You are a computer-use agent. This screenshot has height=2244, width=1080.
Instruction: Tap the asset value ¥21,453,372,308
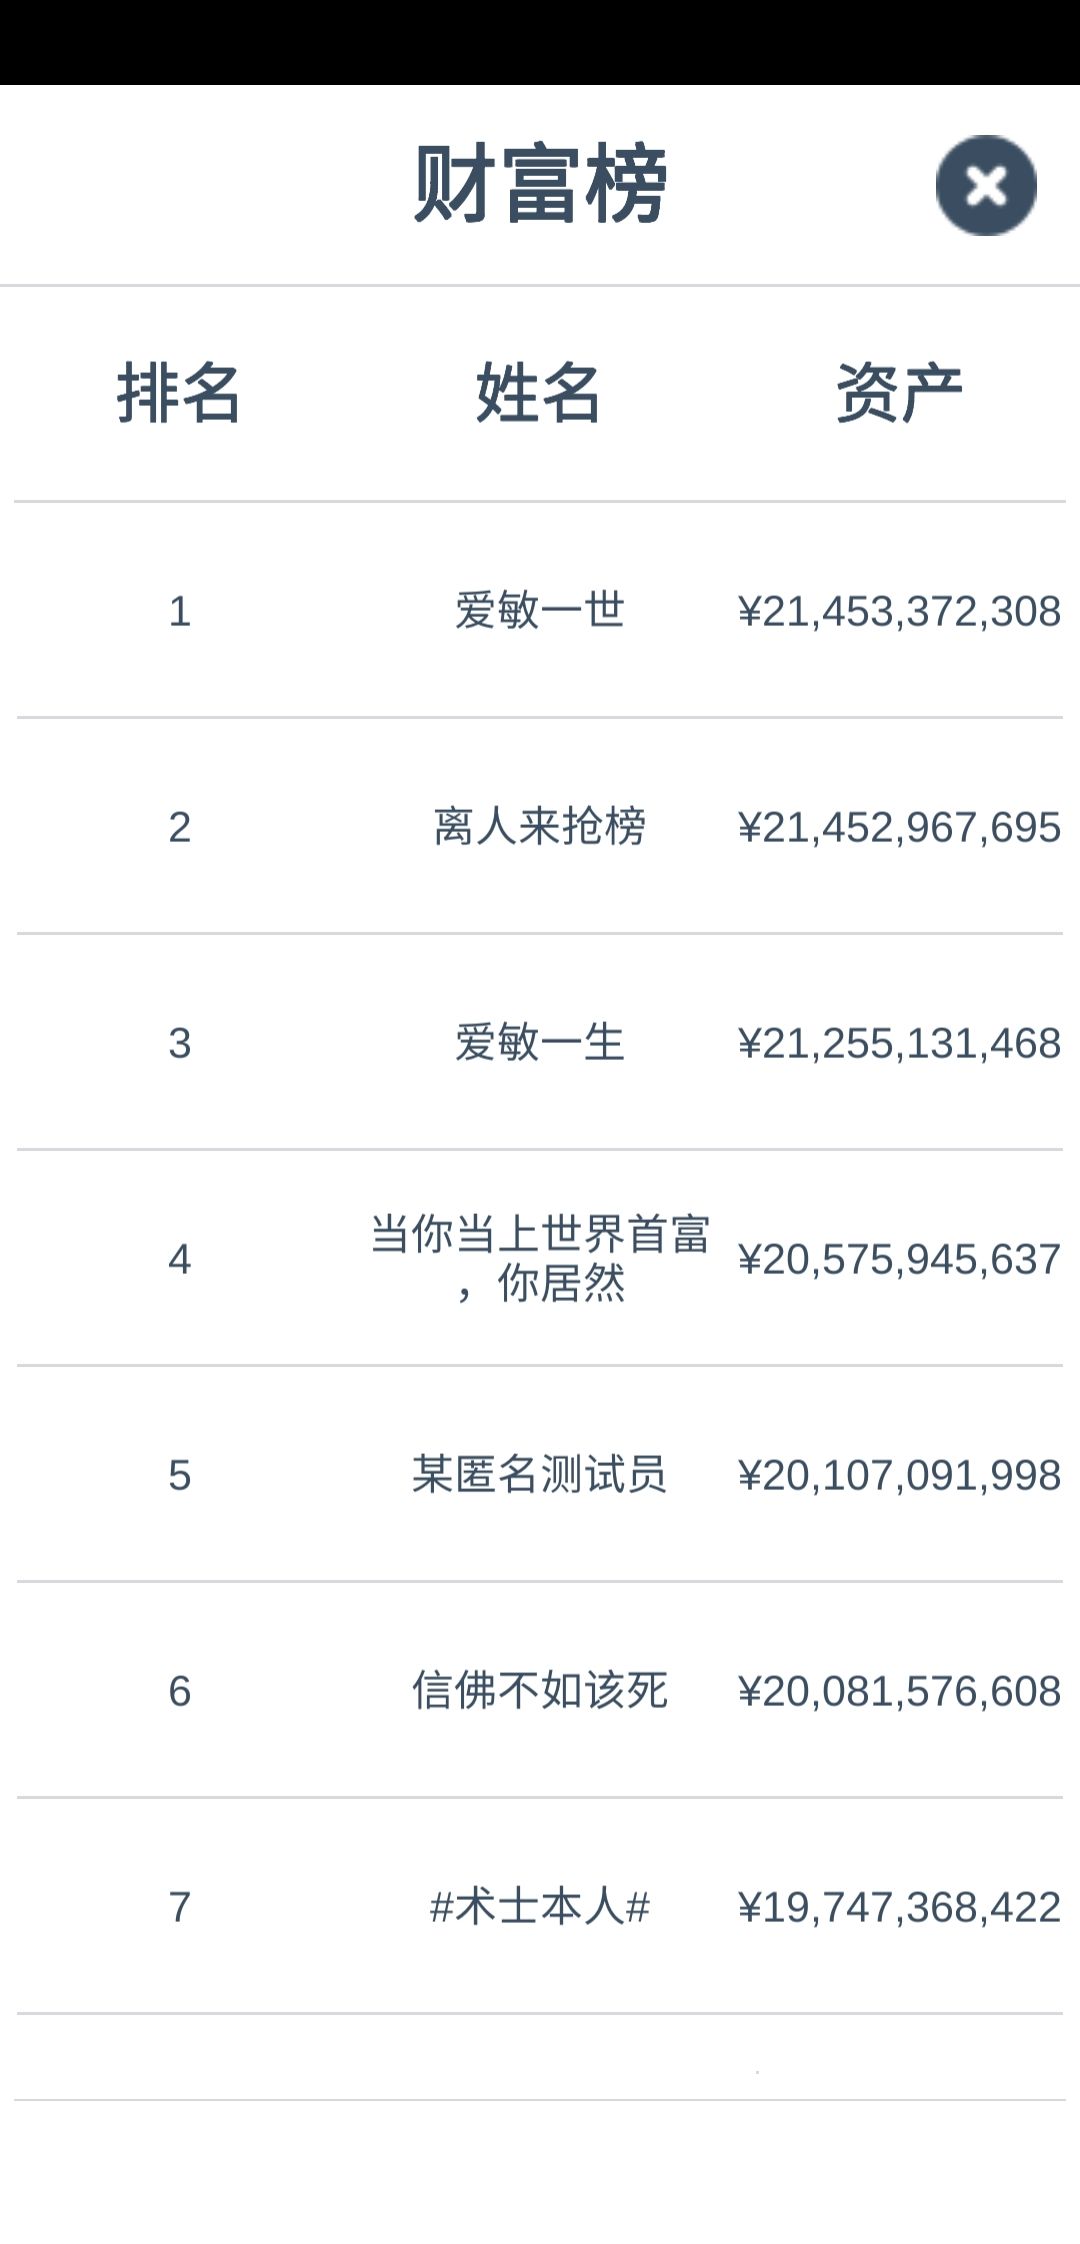tap(899, 612)
